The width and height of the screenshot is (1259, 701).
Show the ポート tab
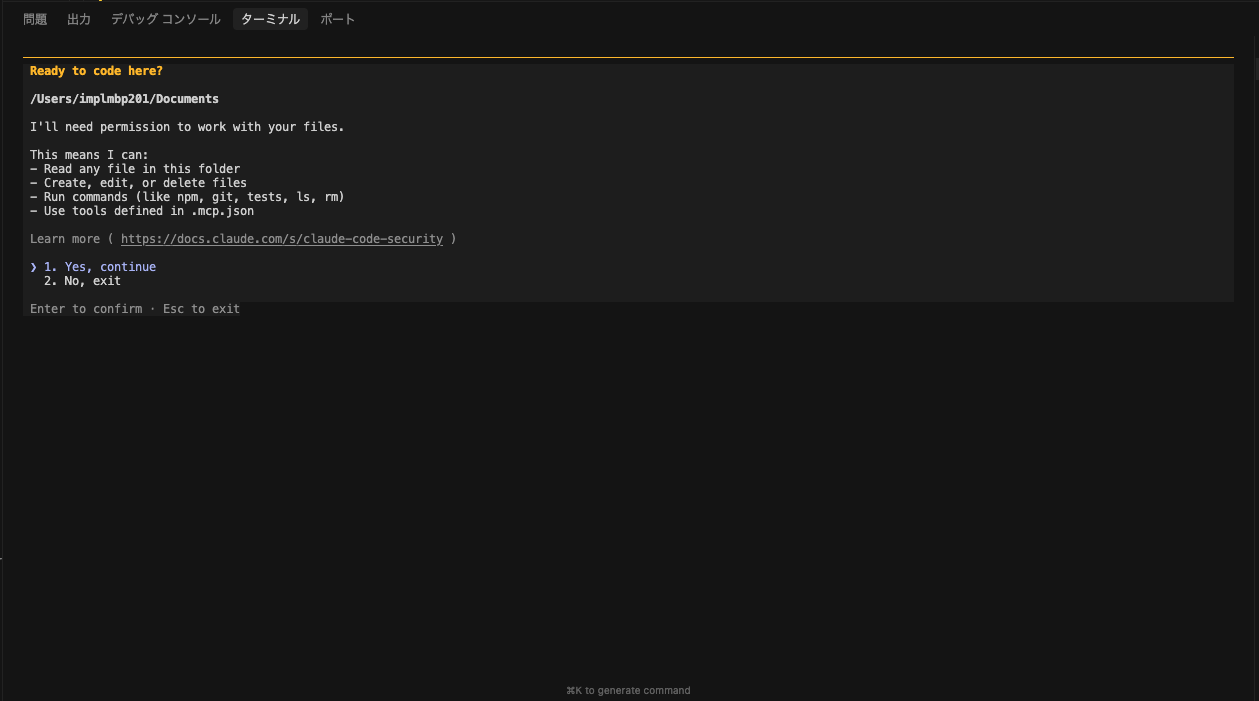point(338,19)
